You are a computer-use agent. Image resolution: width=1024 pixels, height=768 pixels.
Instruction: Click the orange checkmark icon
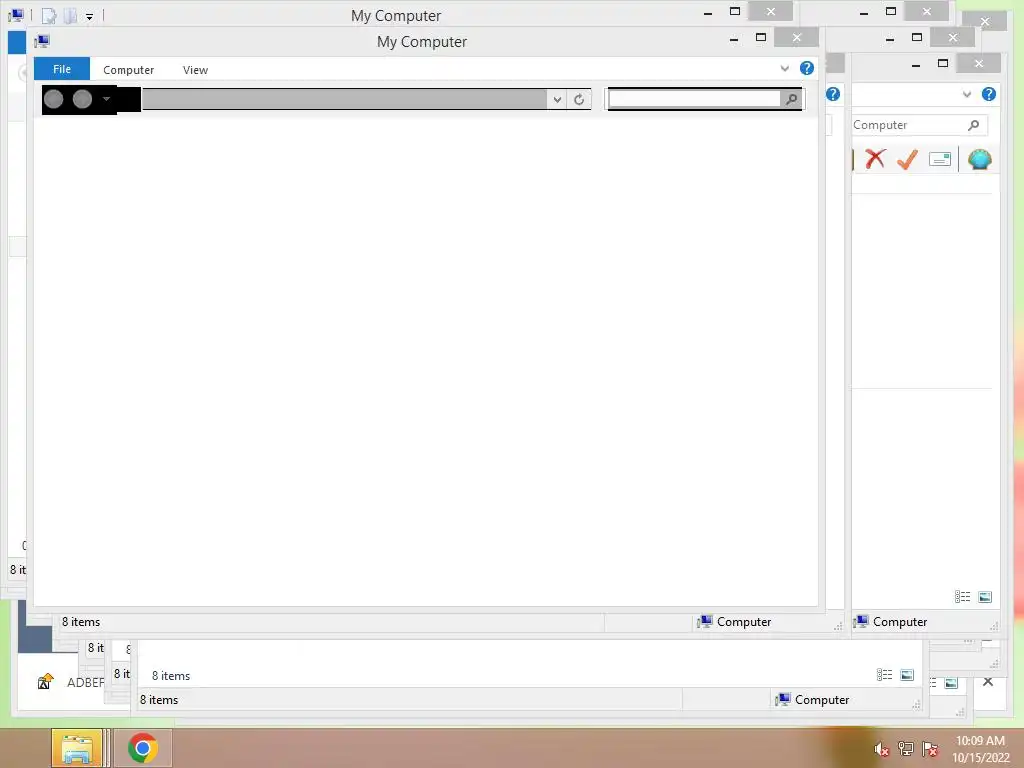pos(907,159)
